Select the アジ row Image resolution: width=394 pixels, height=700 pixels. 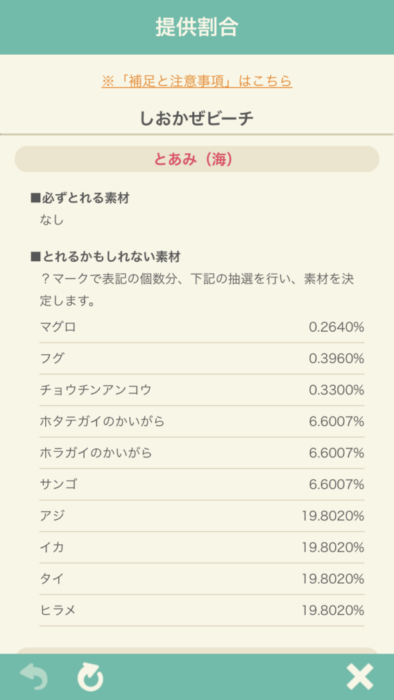tap(202, 516)
